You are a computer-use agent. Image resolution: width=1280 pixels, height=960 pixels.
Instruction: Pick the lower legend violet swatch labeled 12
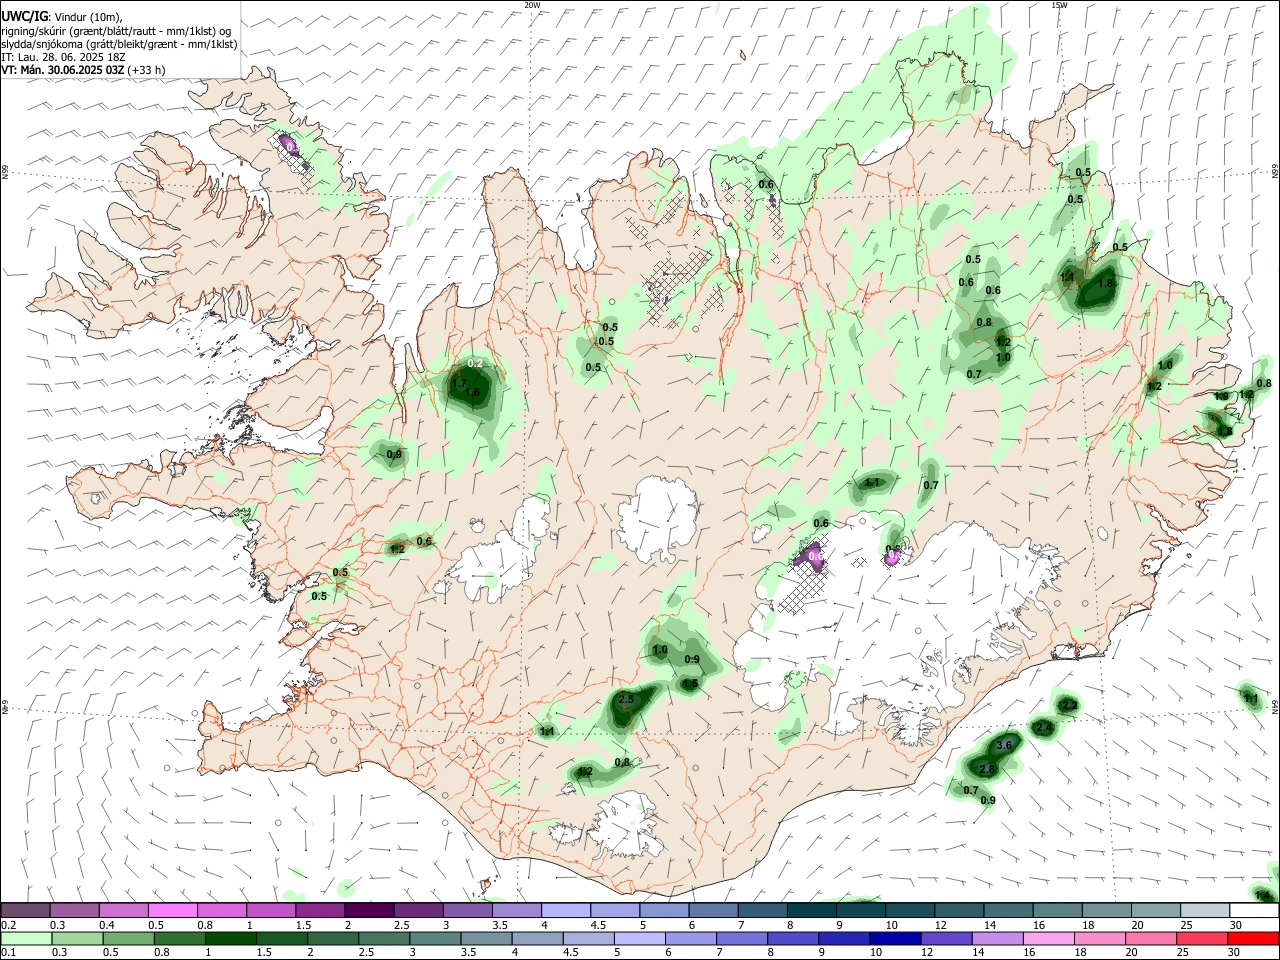point(945,939)
